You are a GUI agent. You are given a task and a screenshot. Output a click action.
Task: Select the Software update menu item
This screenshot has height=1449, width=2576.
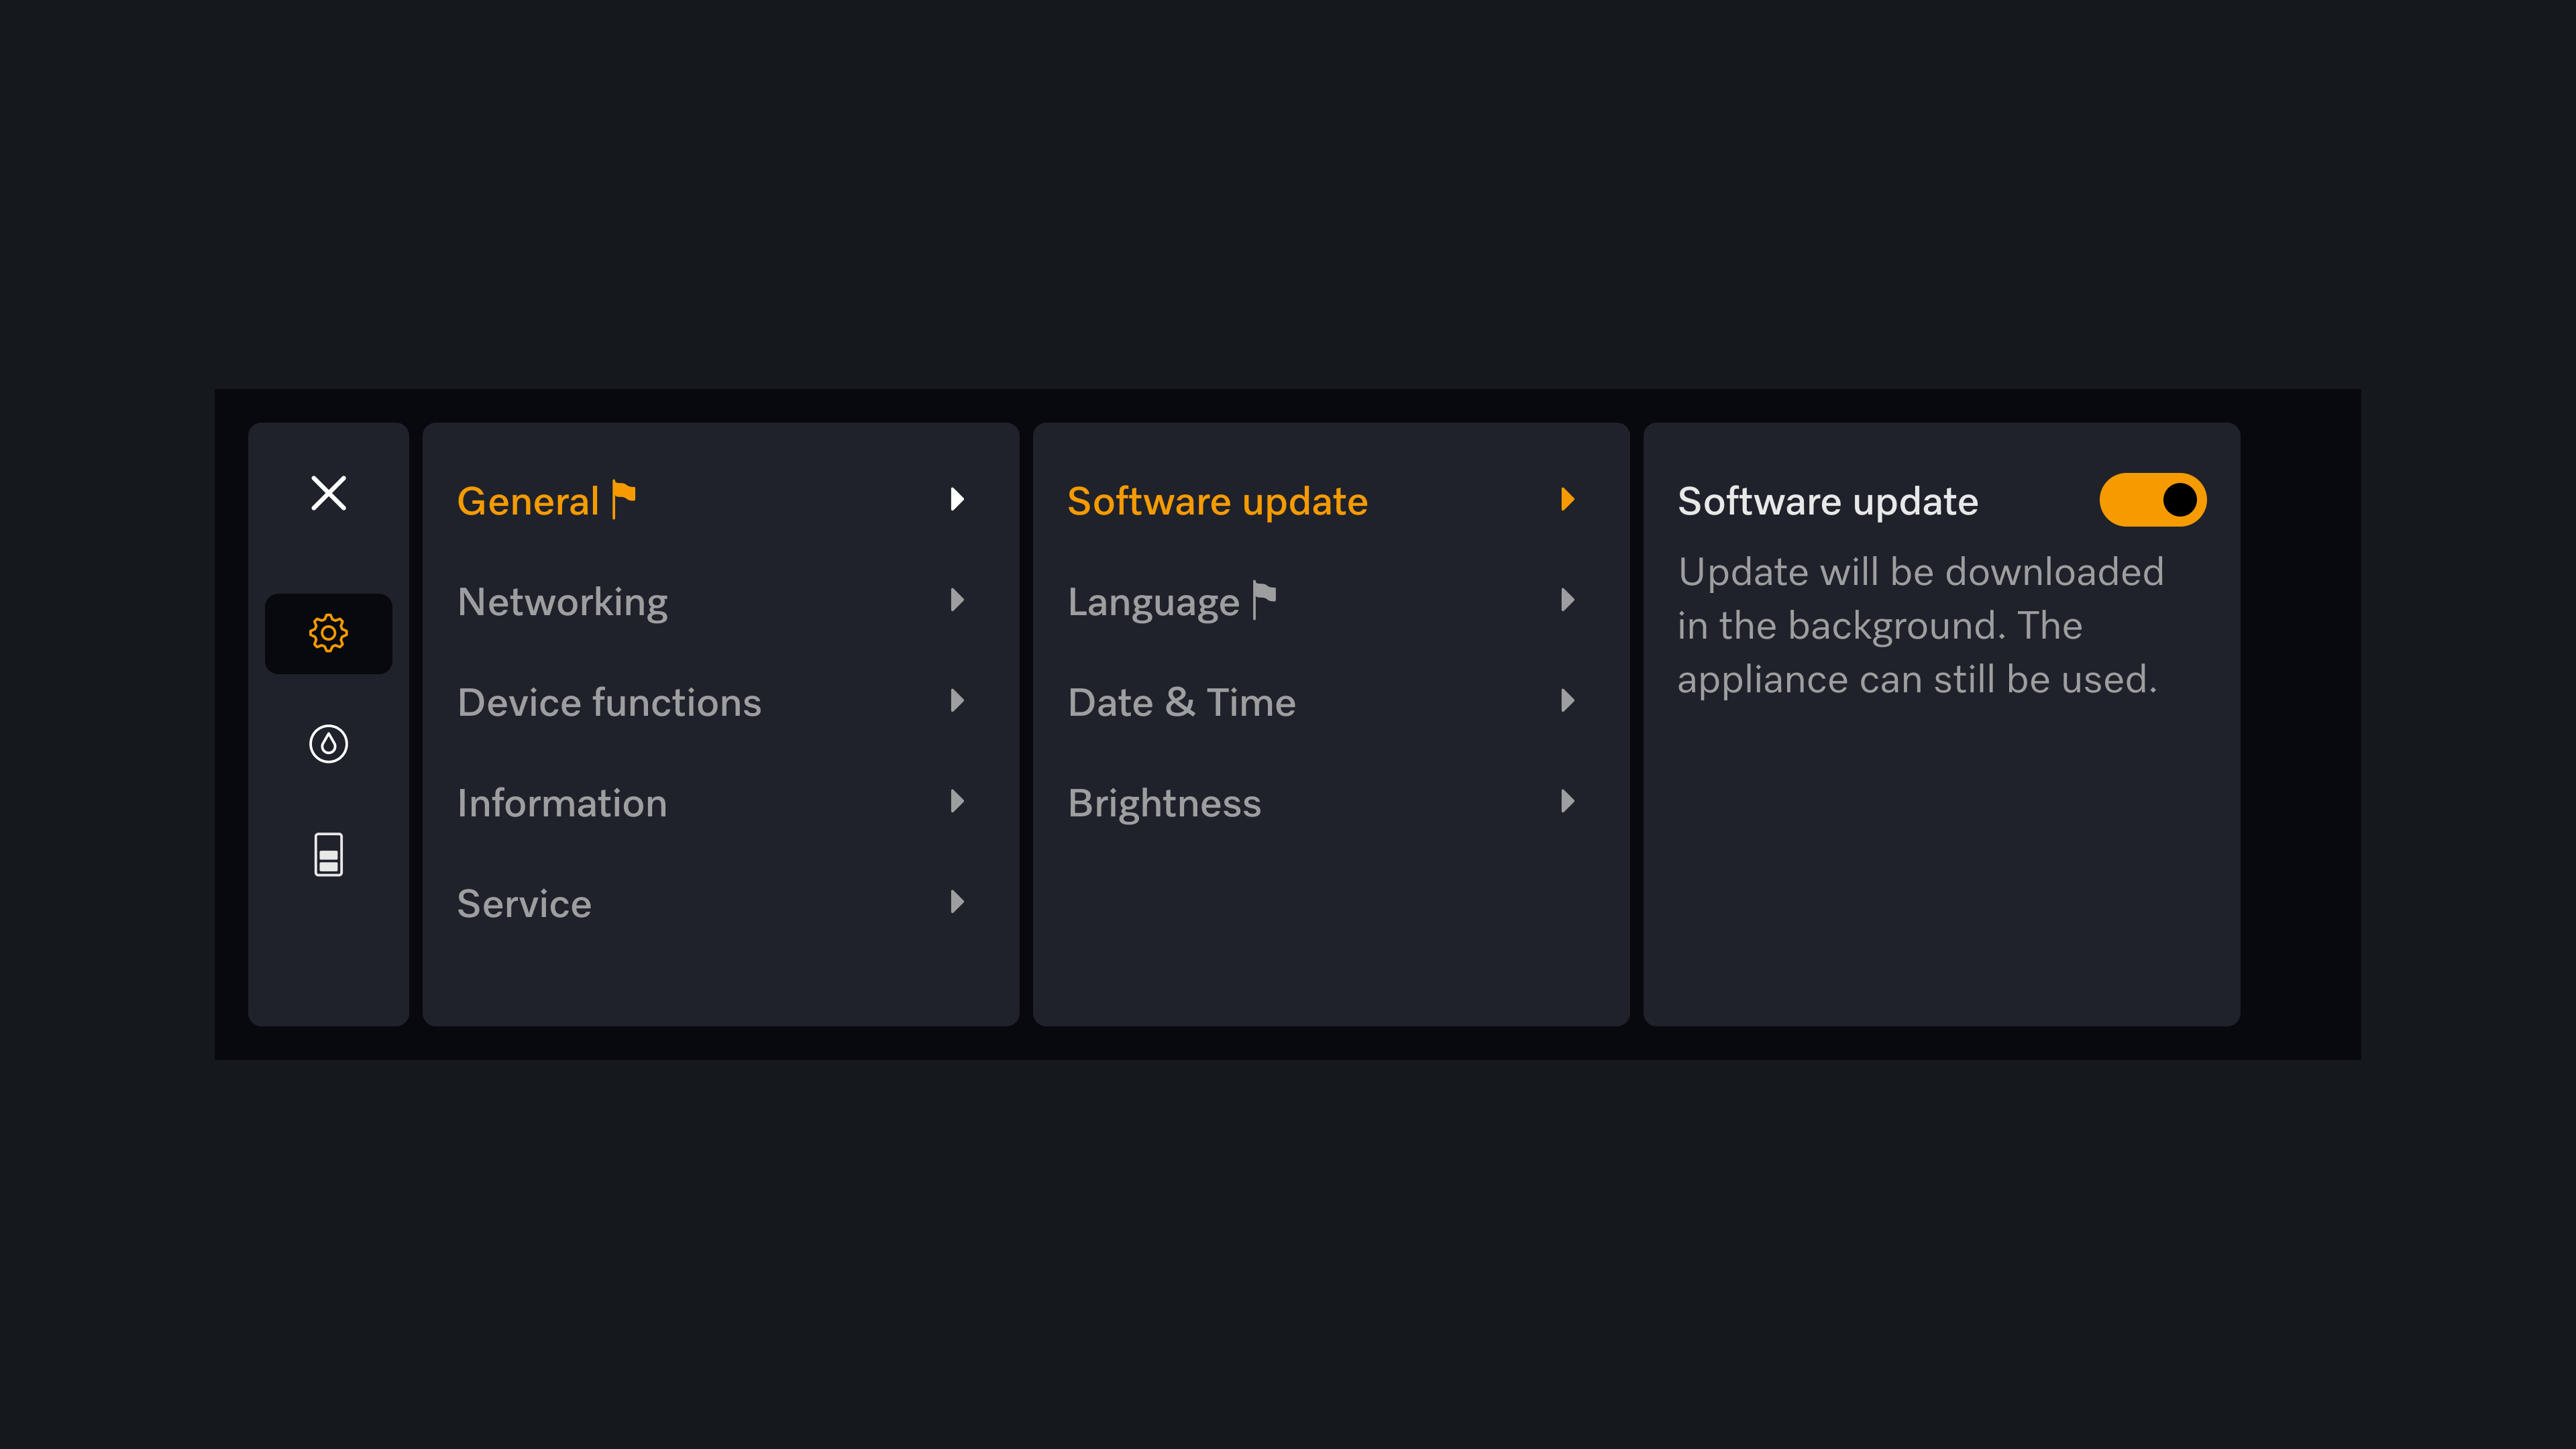pos(1327,500)
